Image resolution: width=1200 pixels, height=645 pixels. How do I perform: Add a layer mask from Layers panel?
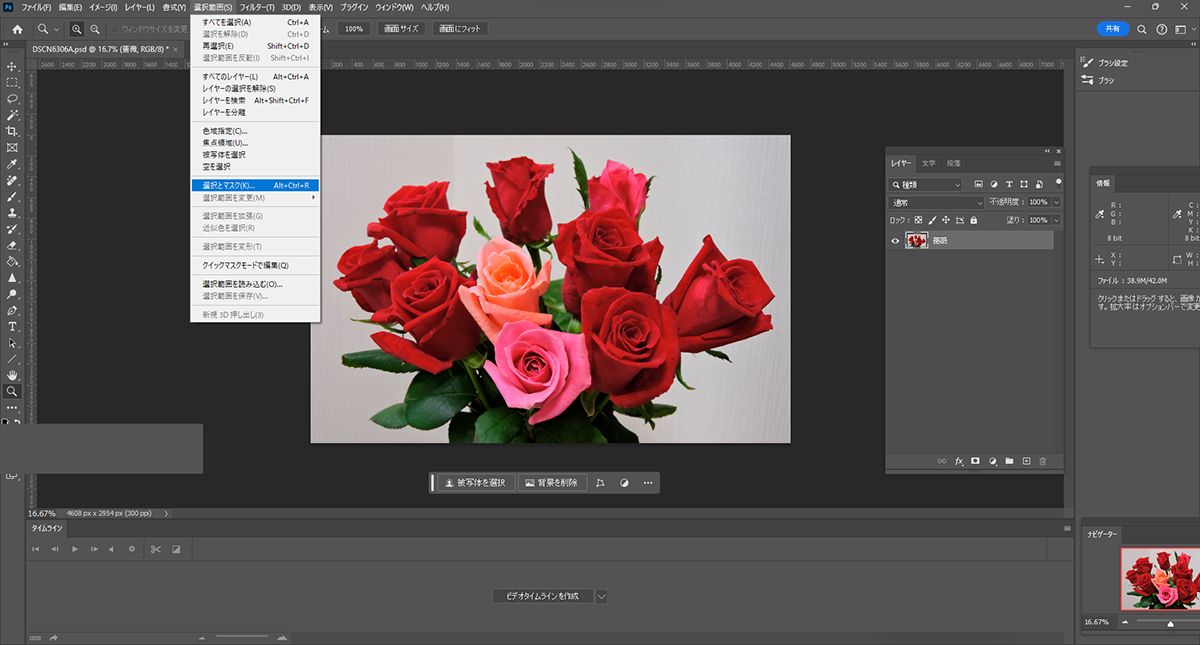point(976,461)
